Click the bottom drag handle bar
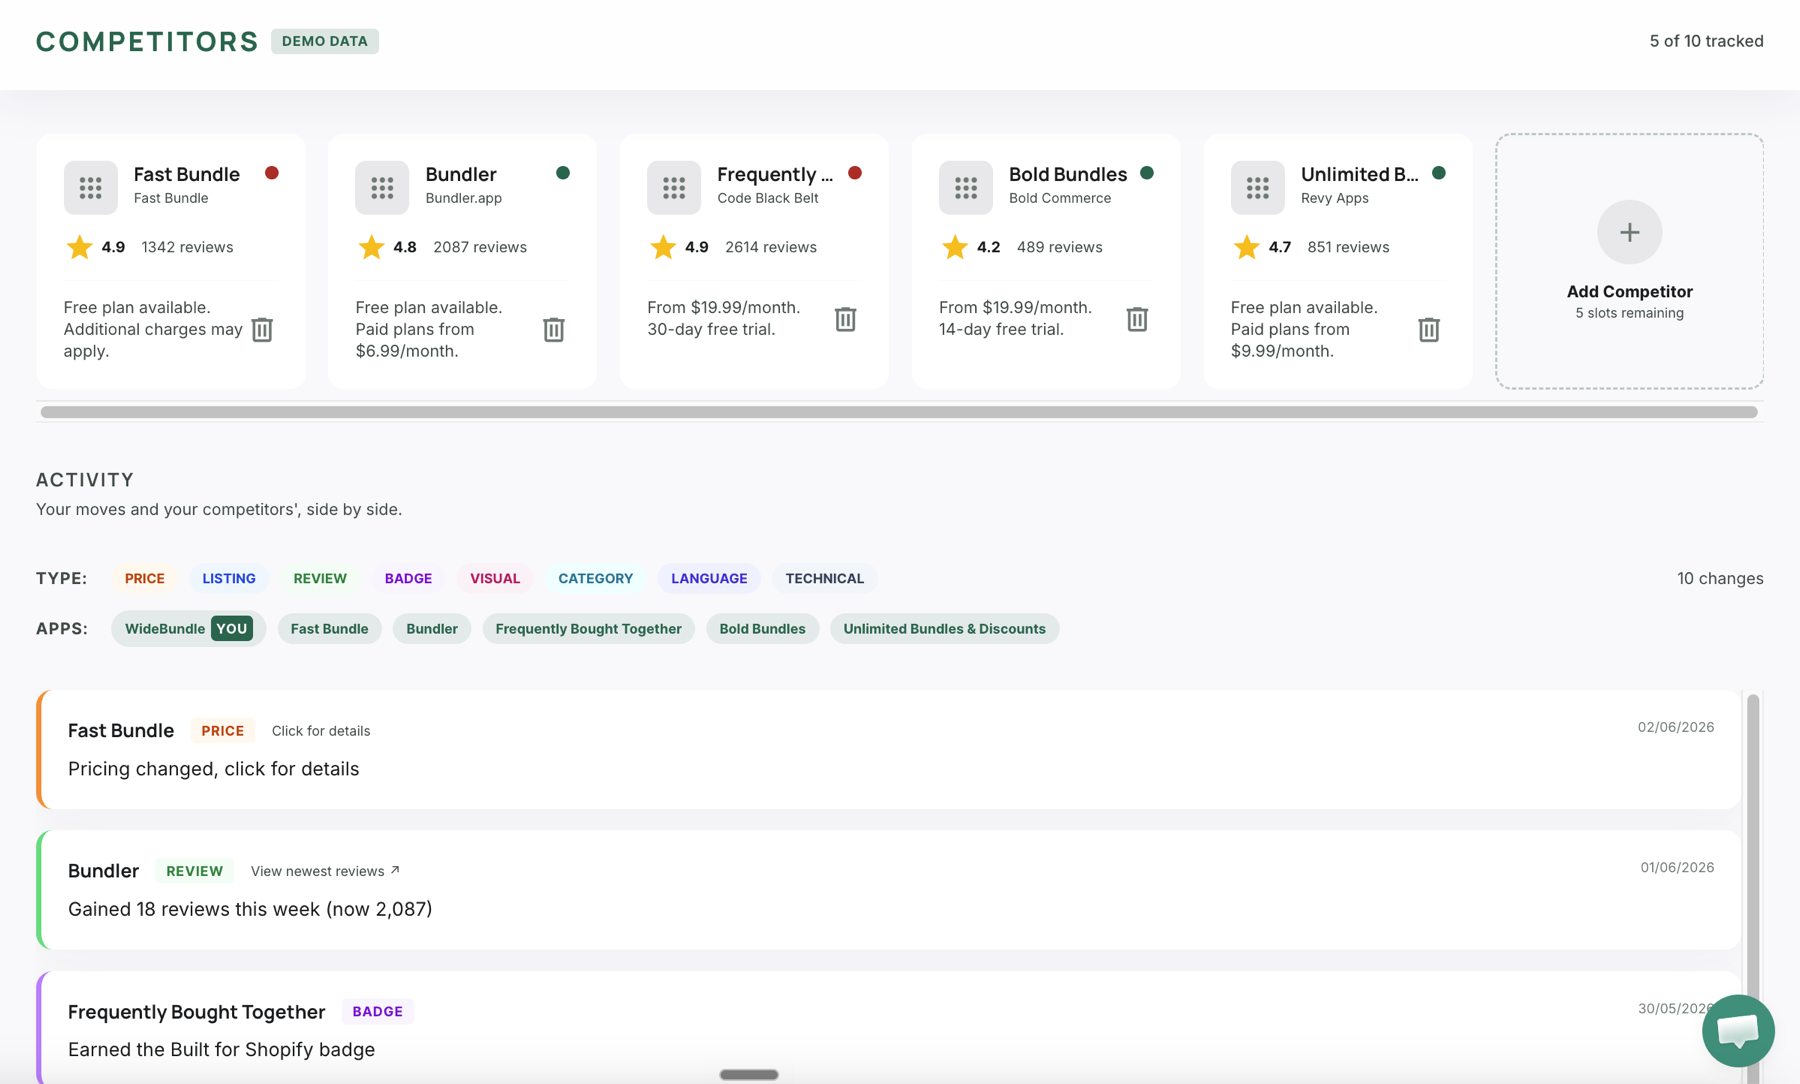 point(749,1075)
